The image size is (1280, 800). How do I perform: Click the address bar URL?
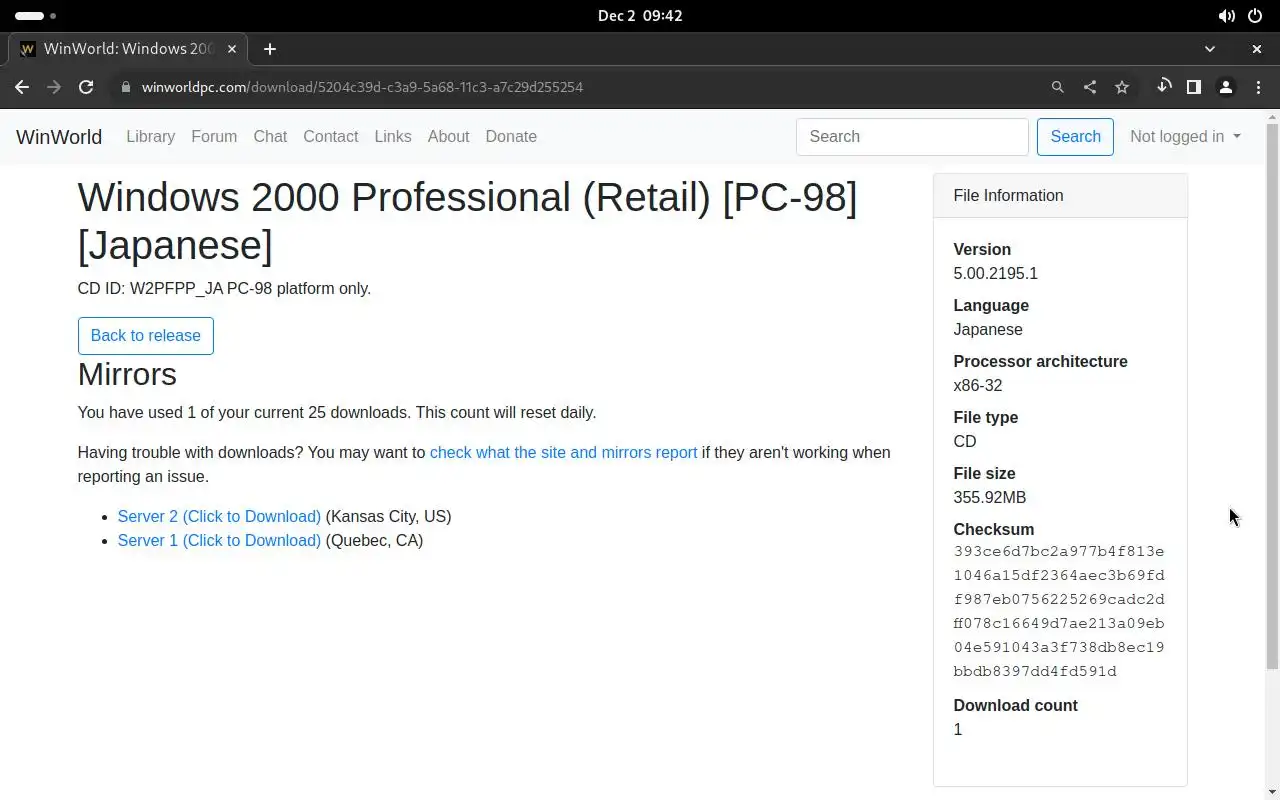[362, 87]
